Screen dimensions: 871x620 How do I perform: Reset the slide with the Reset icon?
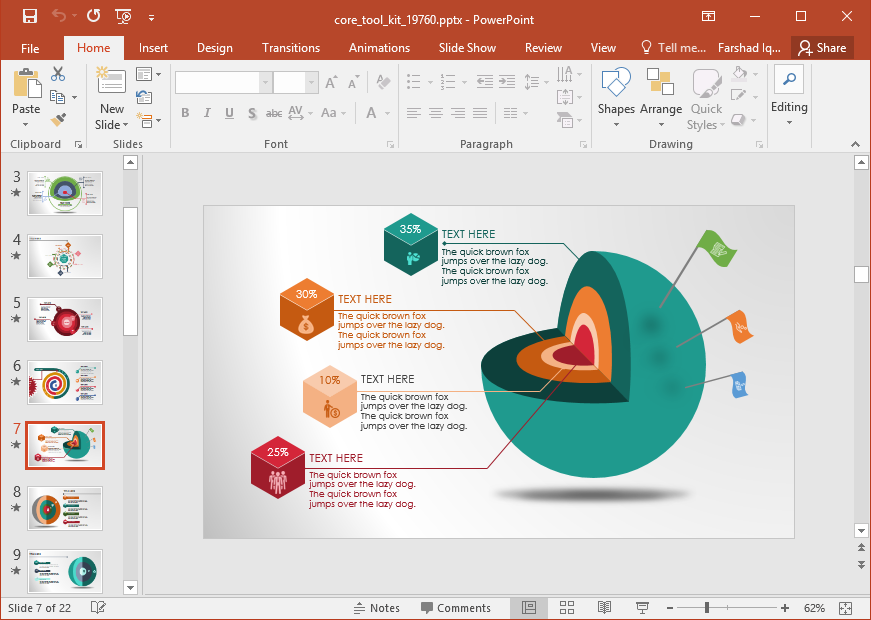point(144,97)
